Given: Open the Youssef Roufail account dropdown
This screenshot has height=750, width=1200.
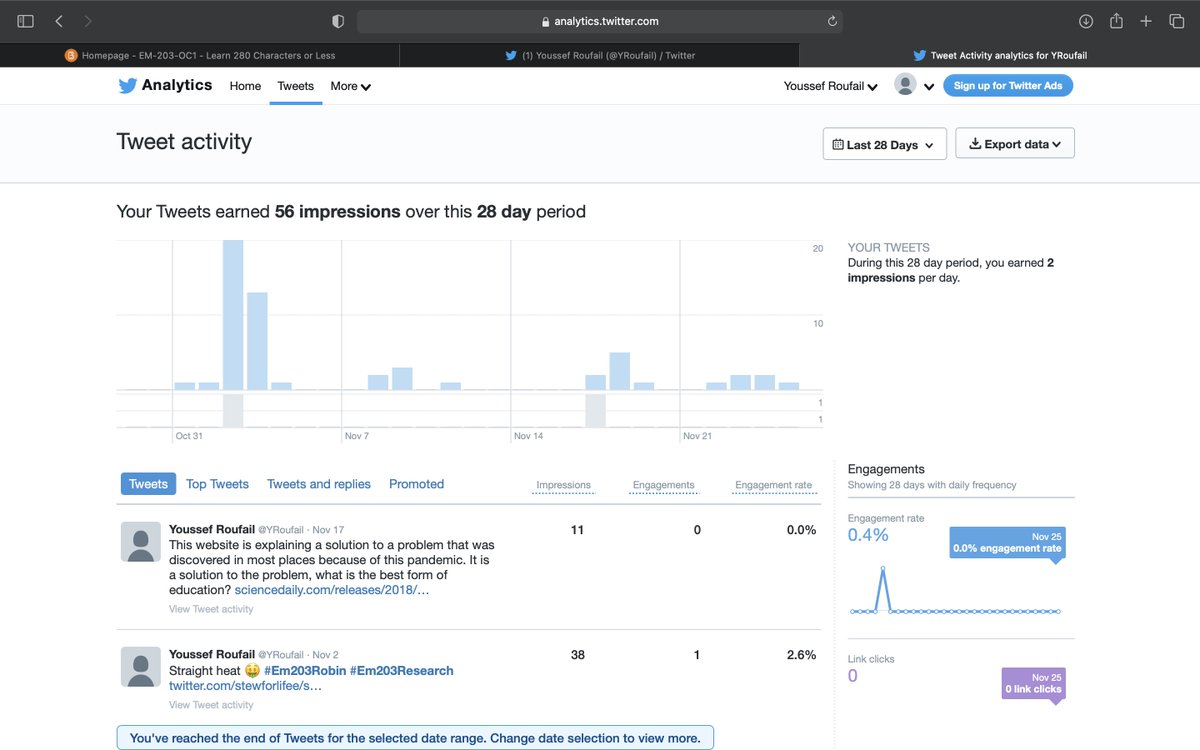Looking at the screenshot, I should point(831,86).
